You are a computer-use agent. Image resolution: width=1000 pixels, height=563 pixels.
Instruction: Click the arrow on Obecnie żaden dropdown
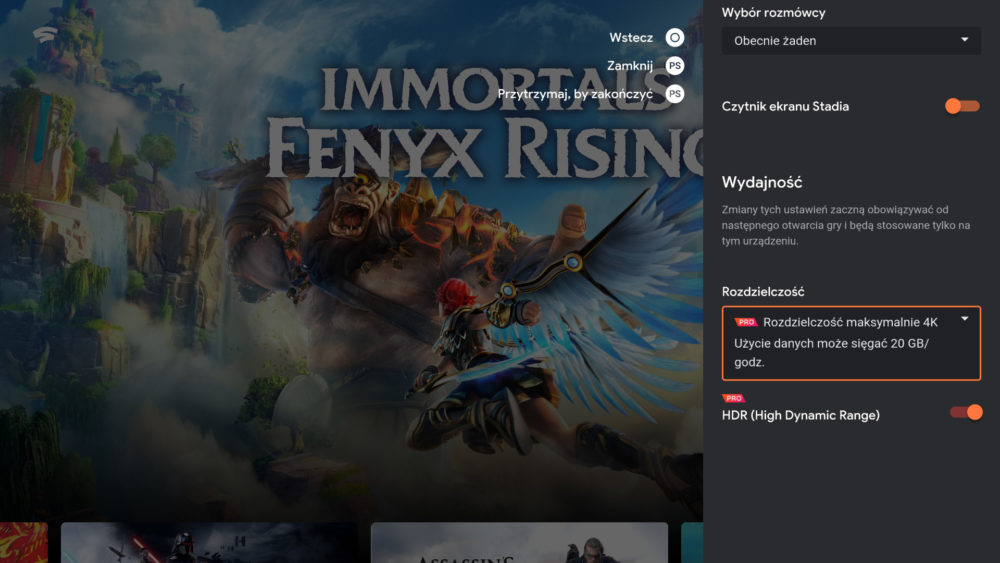964,40
